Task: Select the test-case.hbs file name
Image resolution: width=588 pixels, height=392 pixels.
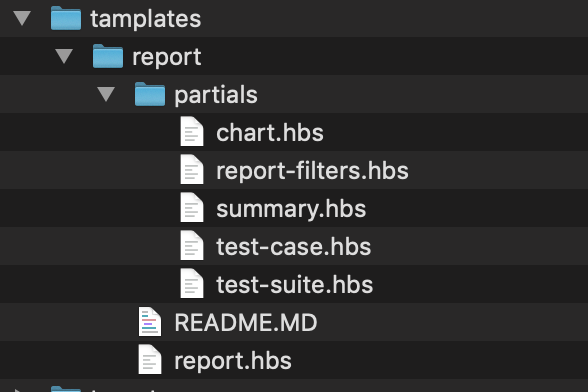Action: 294,247
